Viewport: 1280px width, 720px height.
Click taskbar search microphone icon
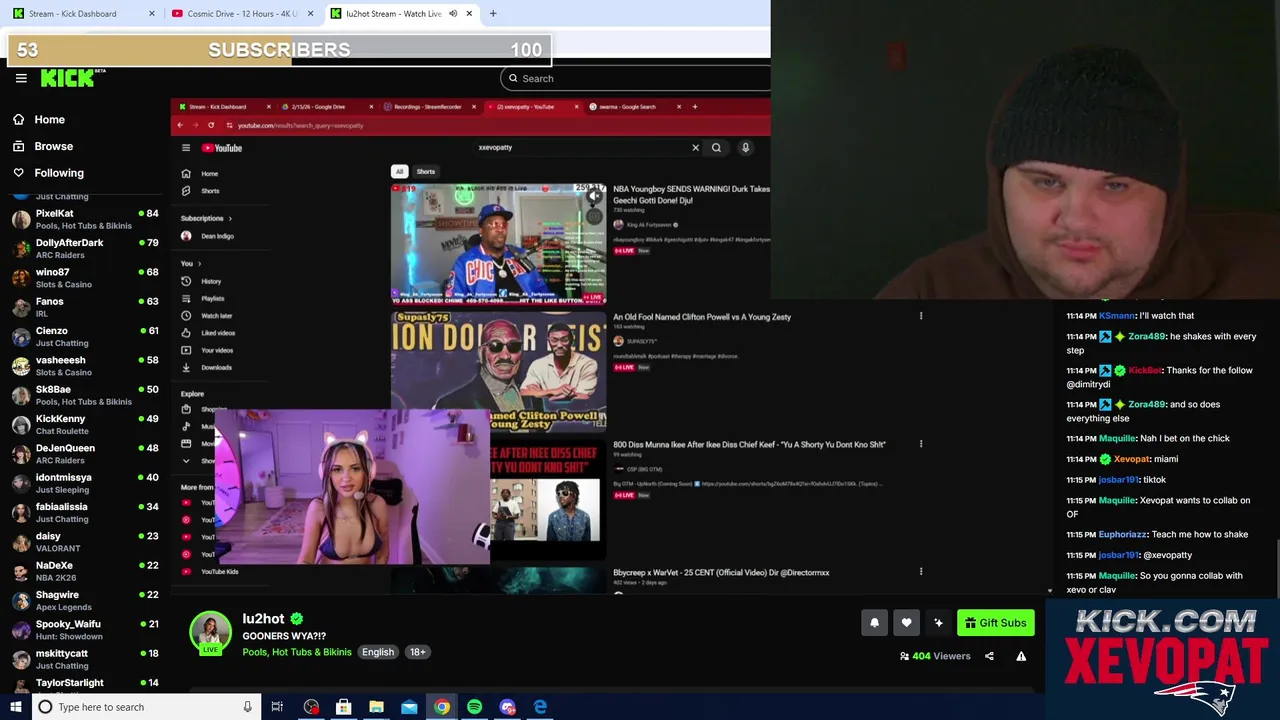click(x=247, y=707)
